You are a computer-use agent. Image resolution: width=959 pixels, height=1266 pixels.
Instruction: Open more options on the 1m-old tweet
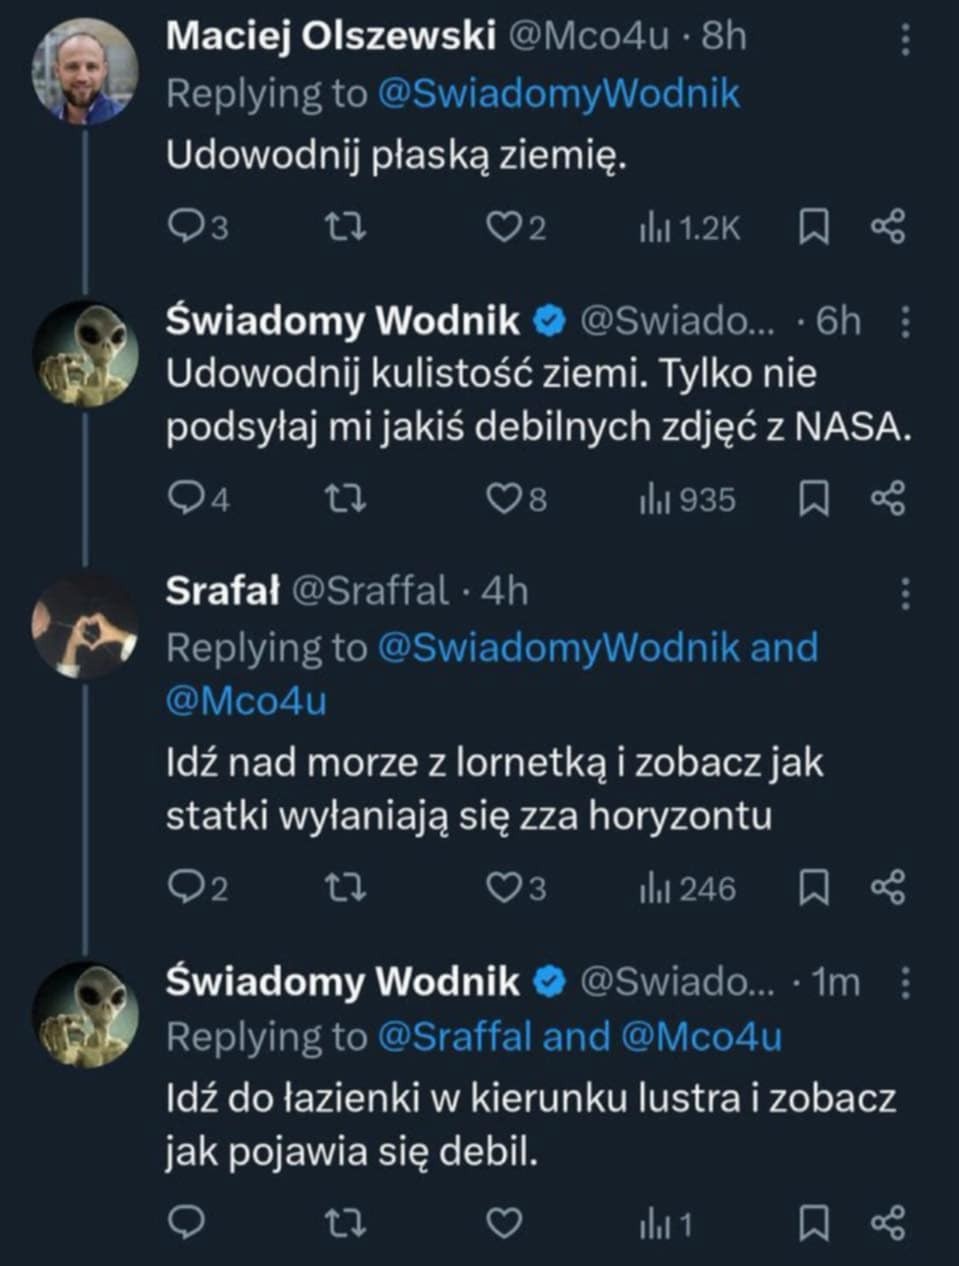click(905, 983)
